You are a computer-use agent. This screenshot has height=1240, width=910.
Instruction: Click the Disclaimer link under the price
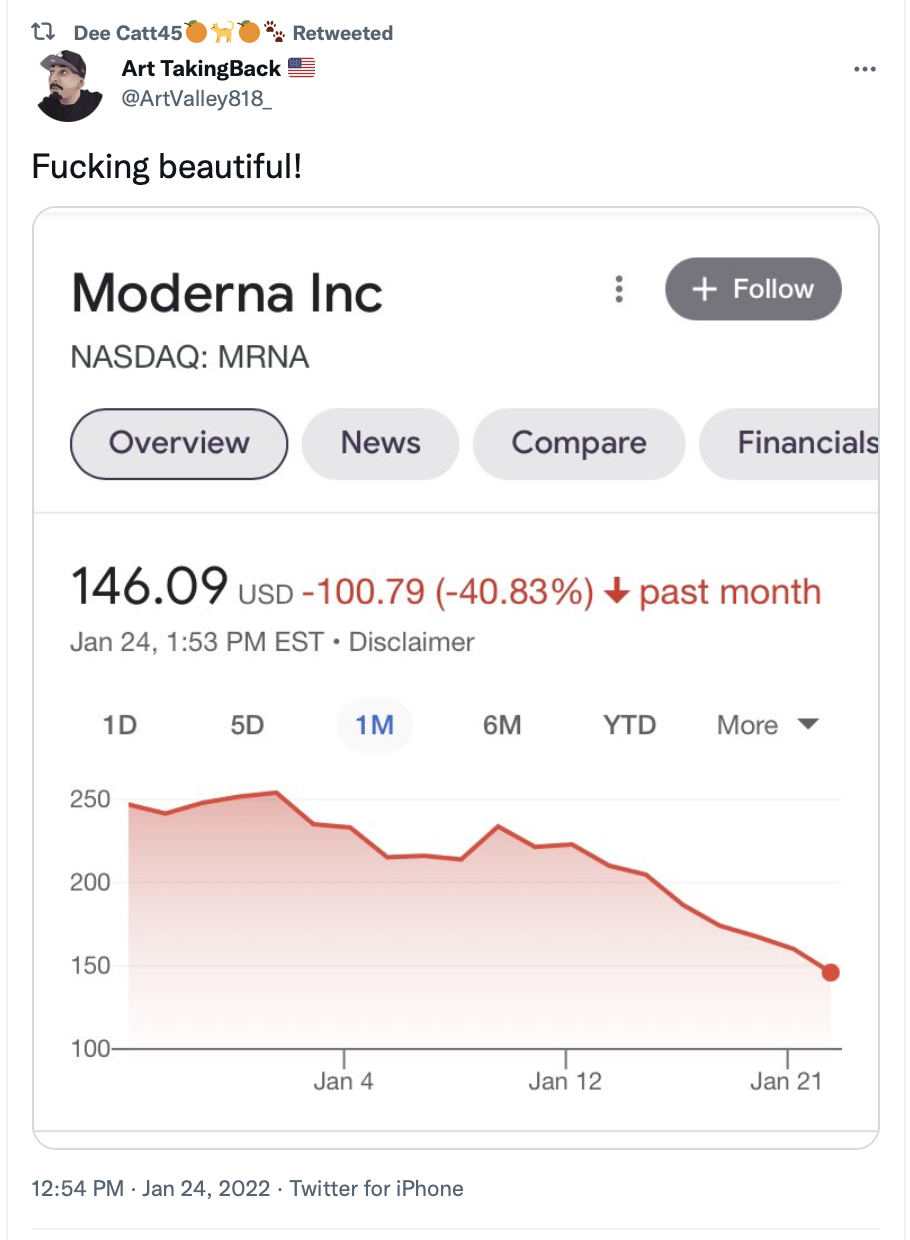point(411,642)
